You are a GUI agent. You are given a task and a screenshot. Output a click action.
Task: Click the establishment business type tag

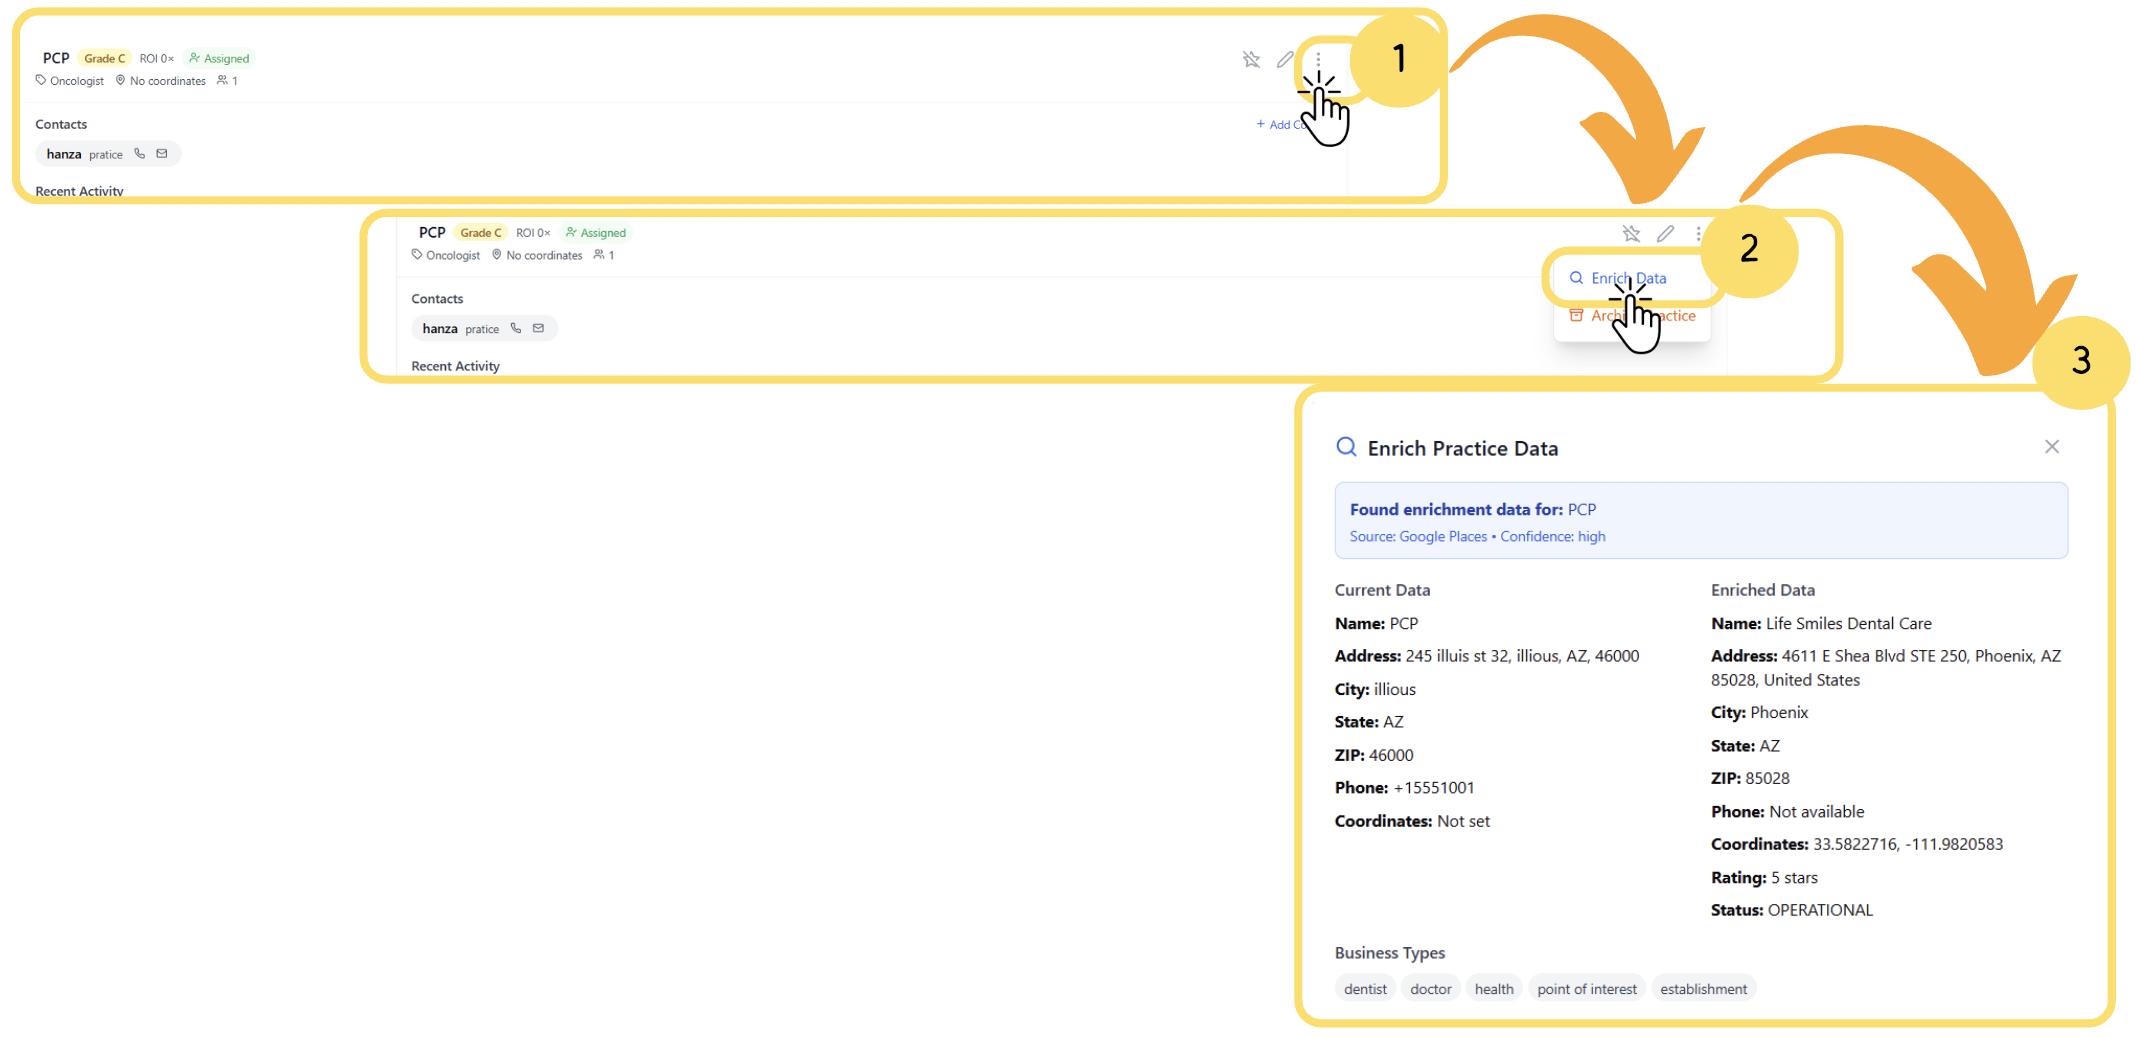pyautogui.click(x=1703, y=989)
